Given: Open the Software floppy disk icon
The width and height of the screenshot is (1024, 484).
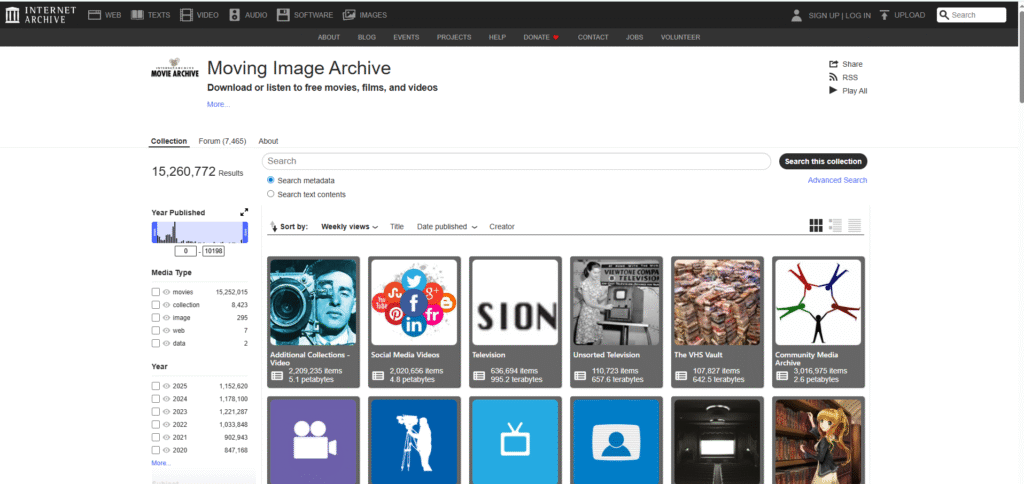Looking at the screenshot, I should (283, 14).
